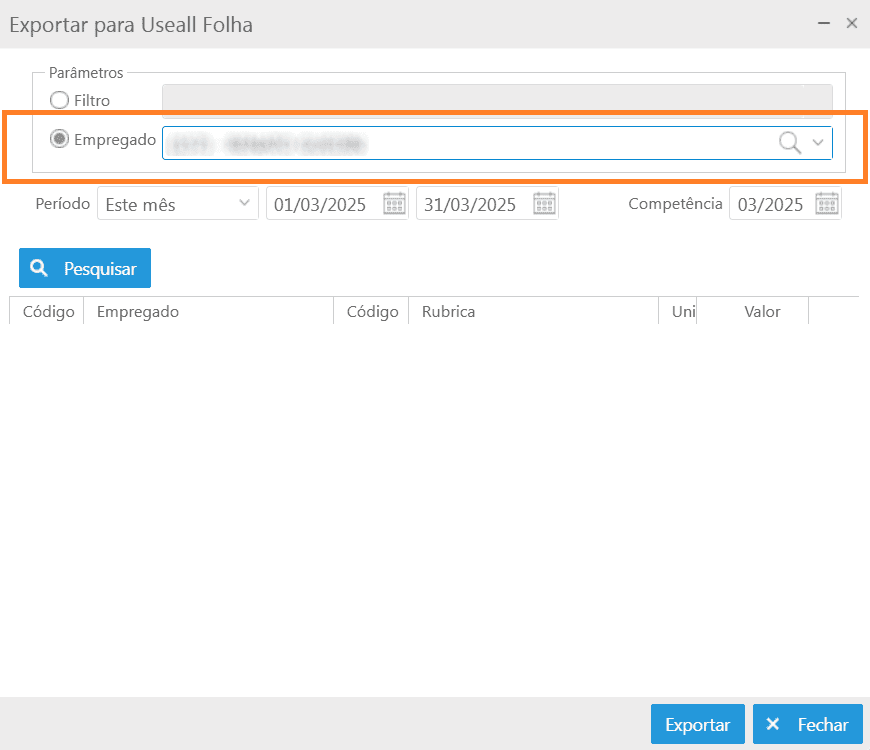Select the Empregado radio option
This screenshot has width=870, height=750.
[x=59, y=139]
